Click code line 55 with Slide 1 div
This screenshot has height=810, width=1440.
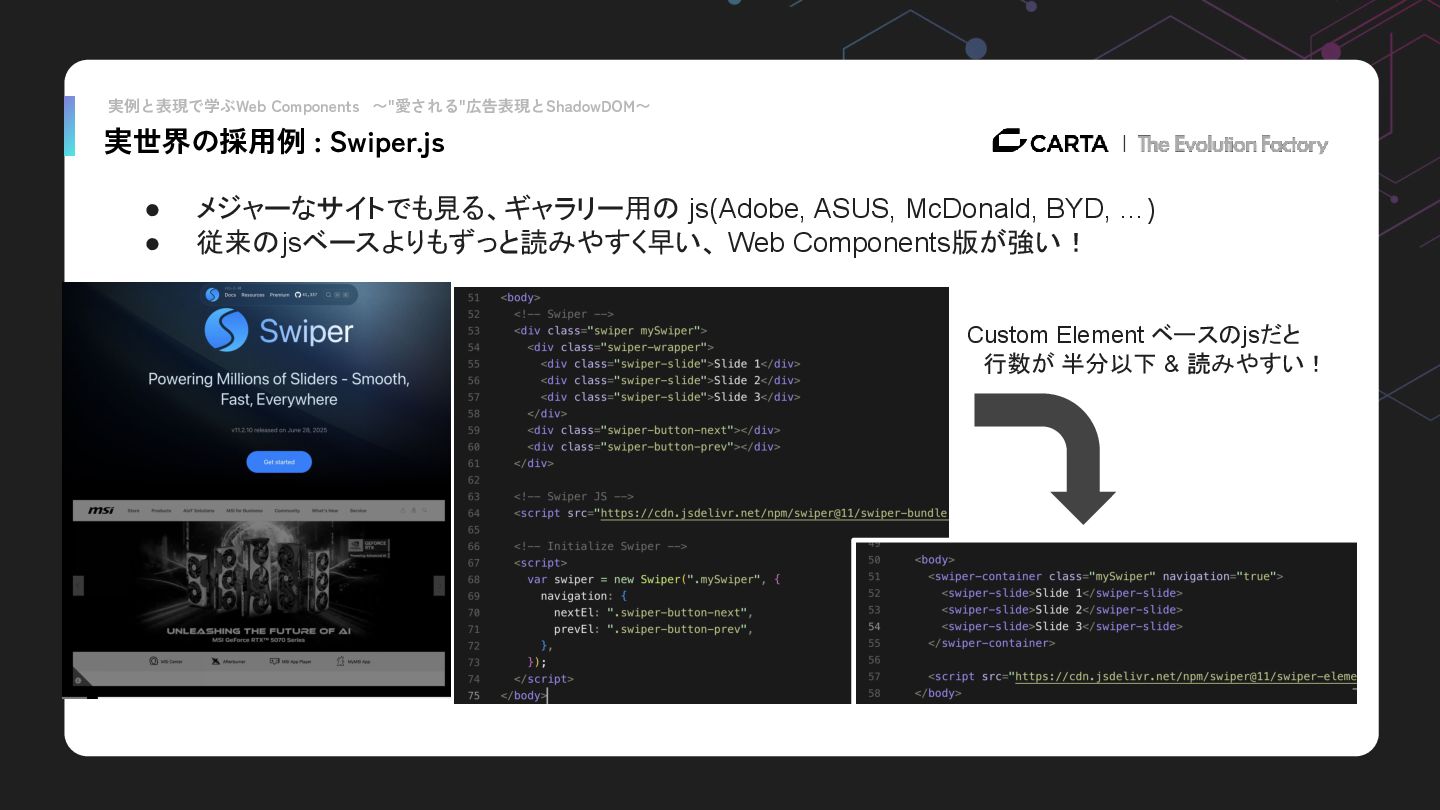click(x=671, y=364)
